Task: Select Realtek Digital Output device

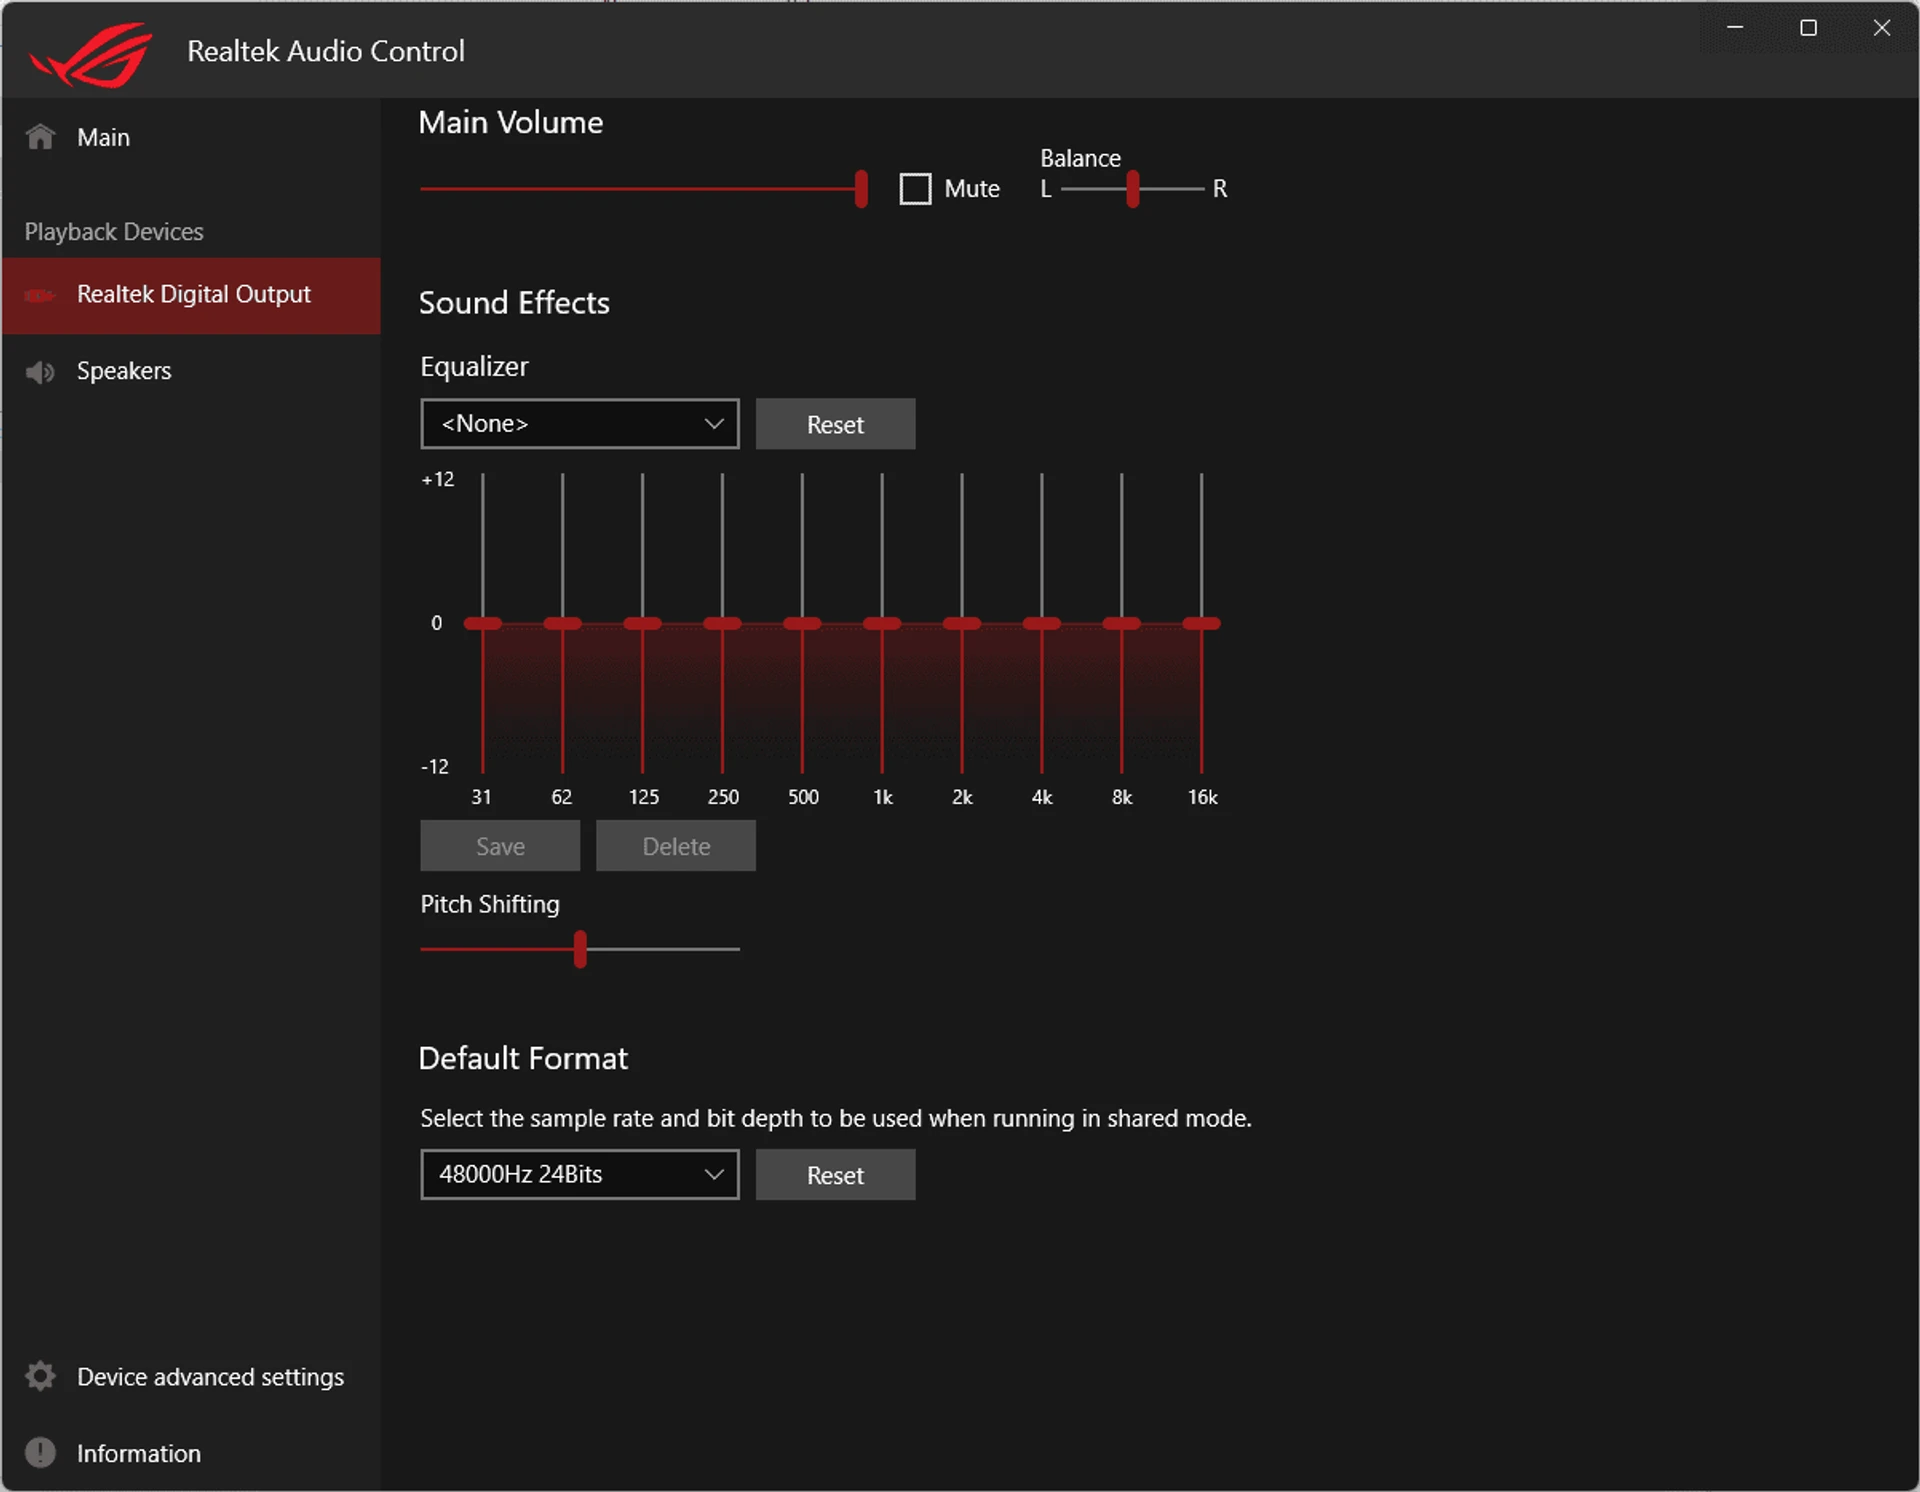Action: pyautogui.click(x=190, y=295)
